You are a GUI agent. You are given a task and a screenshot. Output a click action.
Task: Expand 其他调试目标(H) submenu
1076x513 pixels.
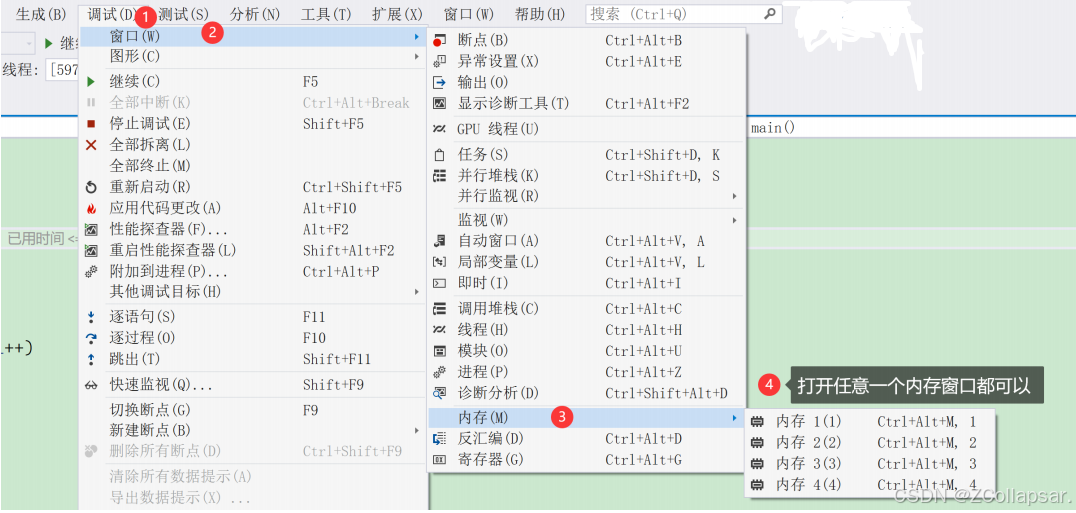[417, 292]
